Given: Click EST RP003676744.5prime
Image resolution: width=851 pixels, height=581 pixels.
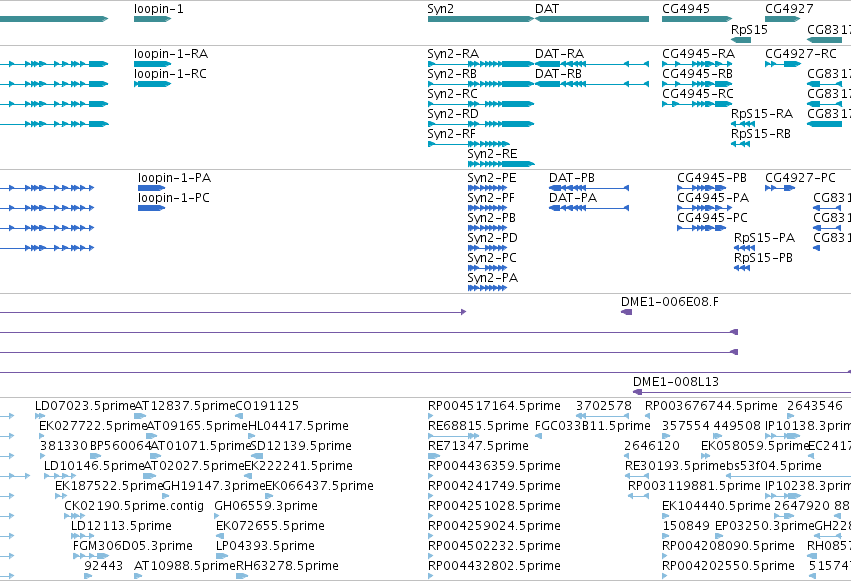Looking at the screenshot, I should [x=647, y=416].
